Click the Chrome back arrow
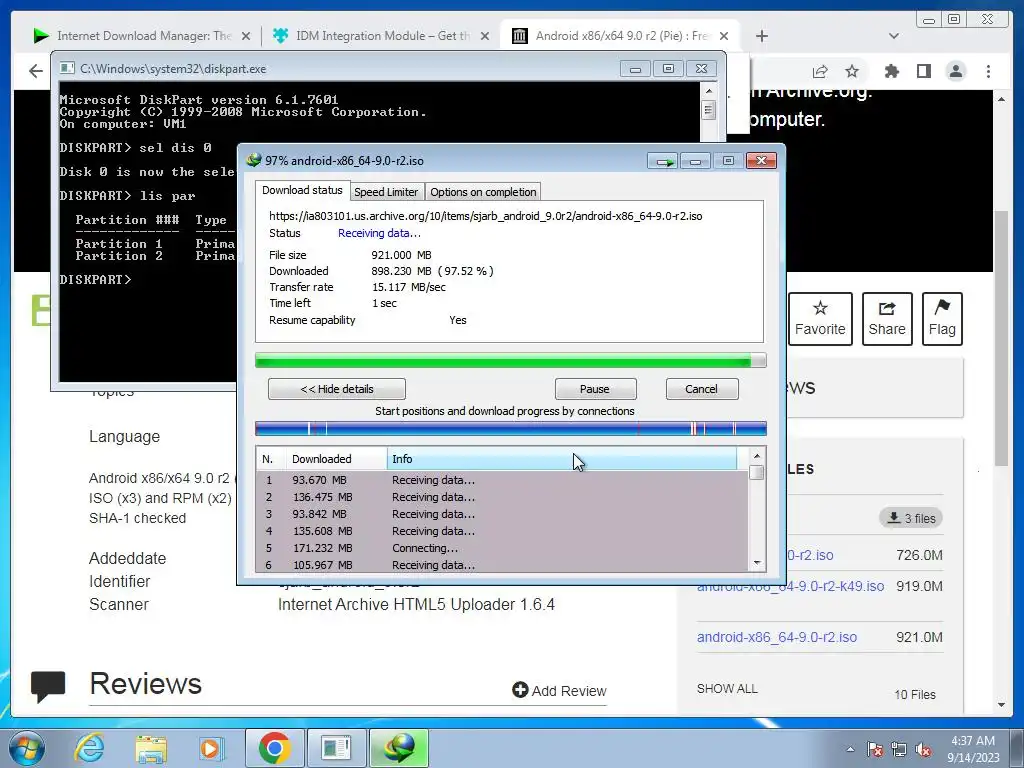 36,71
